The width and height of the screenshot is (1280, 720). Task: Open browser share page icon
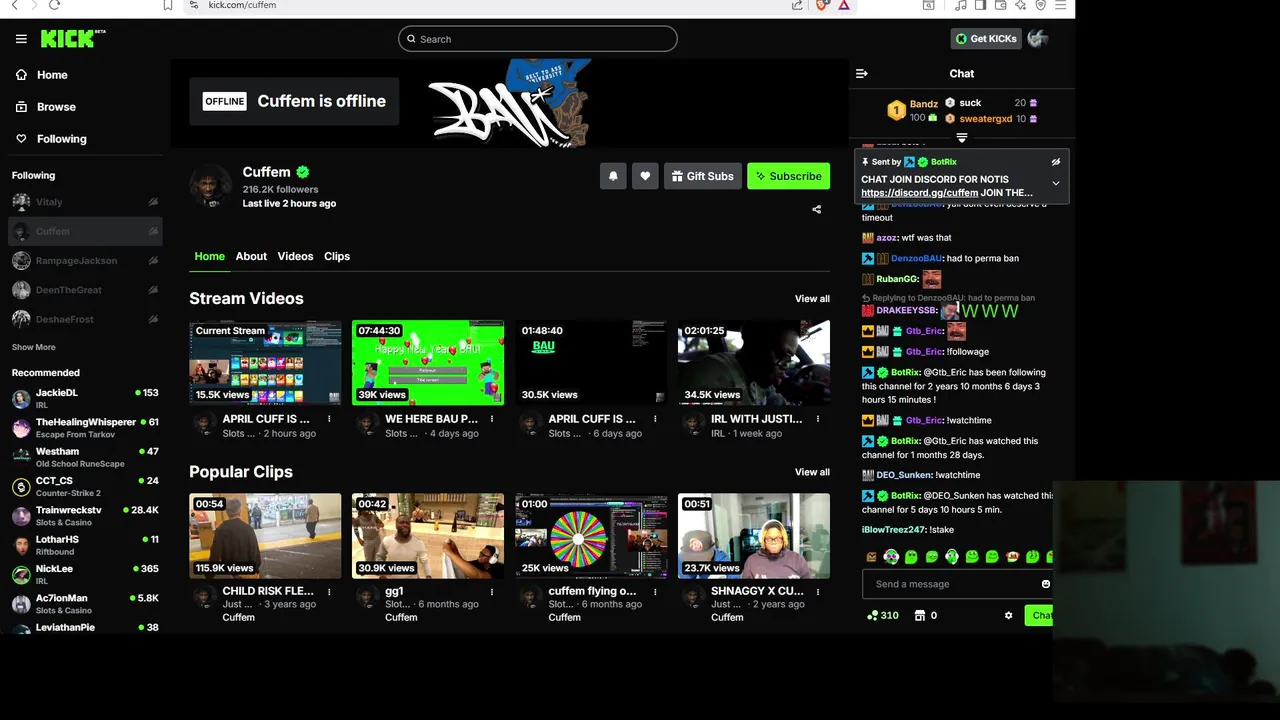tap(797, 5)
